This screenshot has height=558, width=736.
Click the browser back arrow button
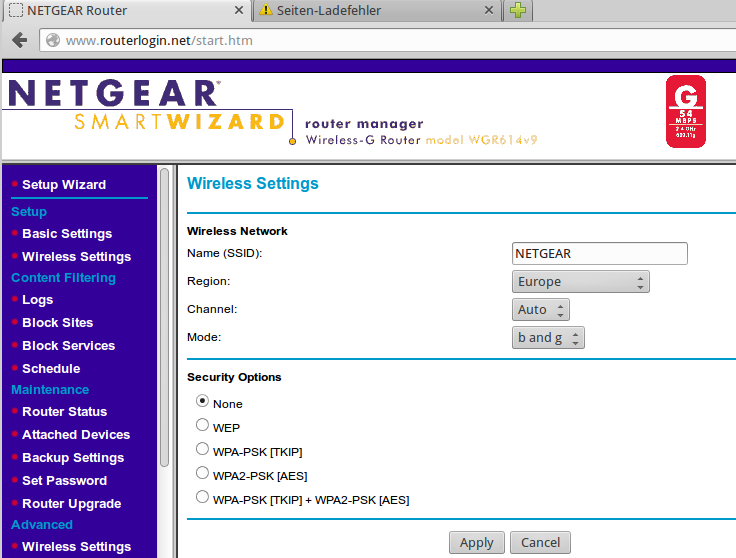(x=20, y=40)
